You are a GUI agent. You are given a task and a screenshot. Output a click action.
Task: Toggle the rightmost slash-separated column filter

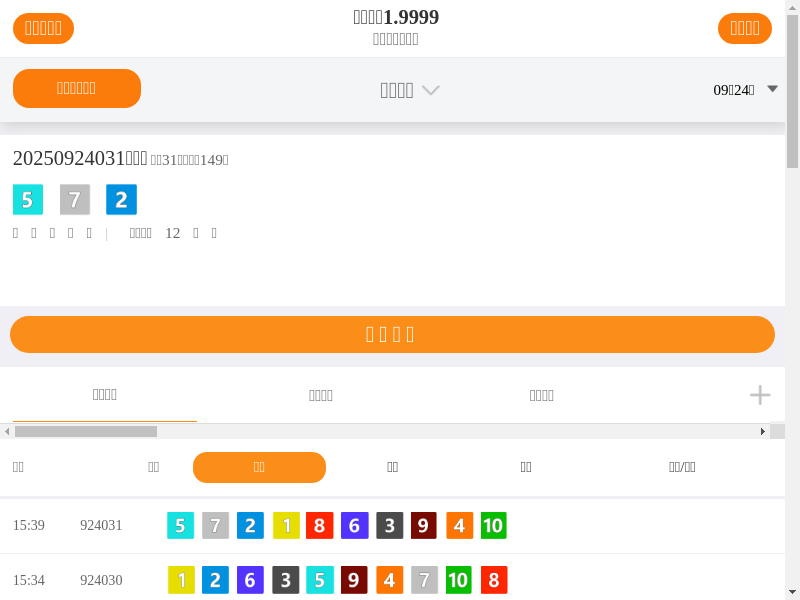(x=682, y=467)
